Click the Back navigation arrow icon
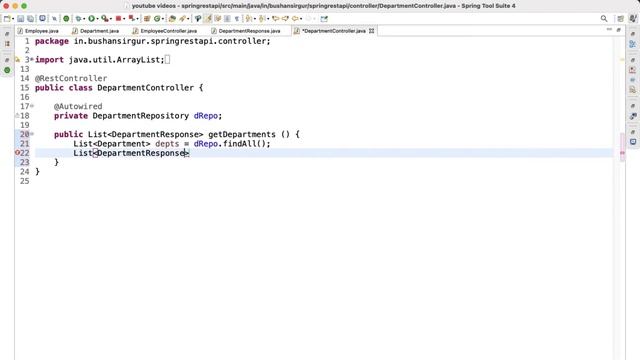The width and height of the screenshot is (640, 360). coord(295,18)
